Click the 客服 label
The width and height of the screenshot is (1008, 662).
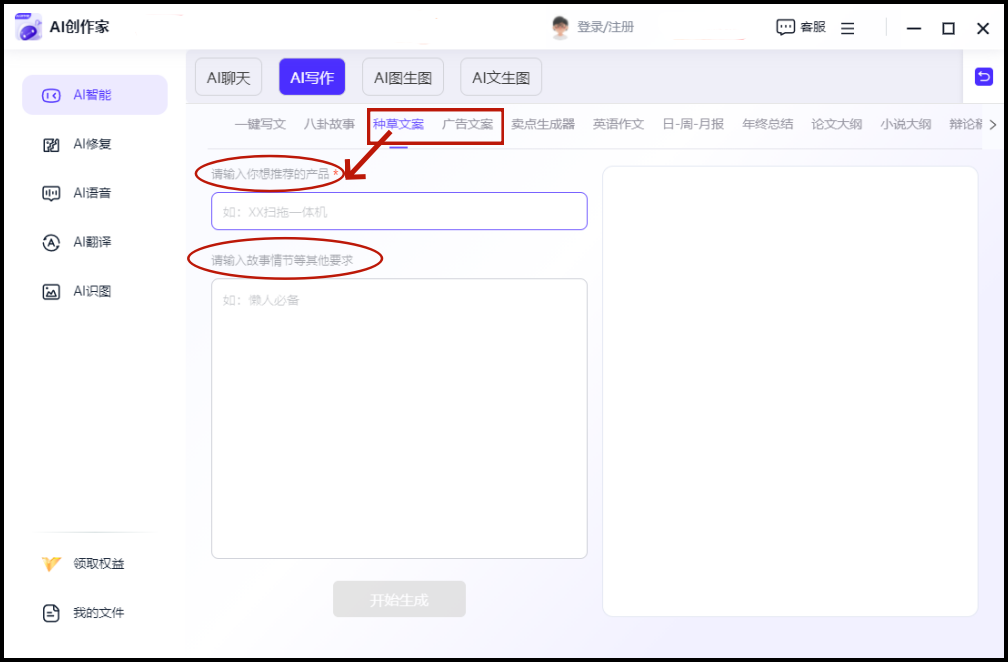coord(813,27)
